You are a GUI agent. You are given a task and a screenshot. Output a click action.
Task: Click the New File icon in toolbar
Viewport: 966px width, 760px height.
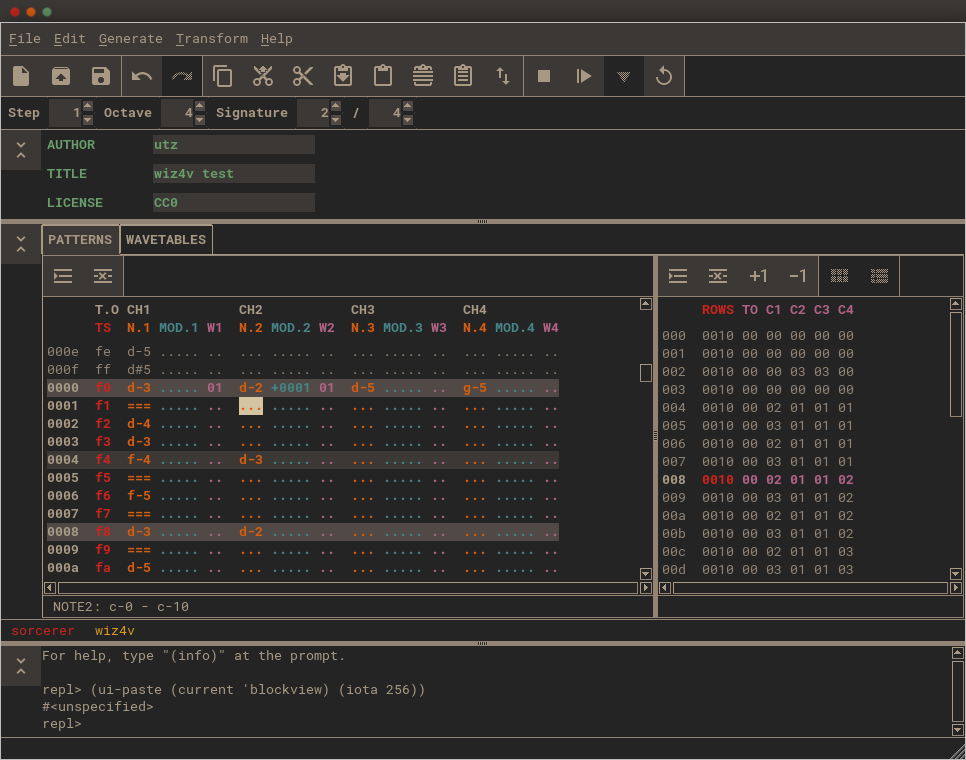click(21, 76)
